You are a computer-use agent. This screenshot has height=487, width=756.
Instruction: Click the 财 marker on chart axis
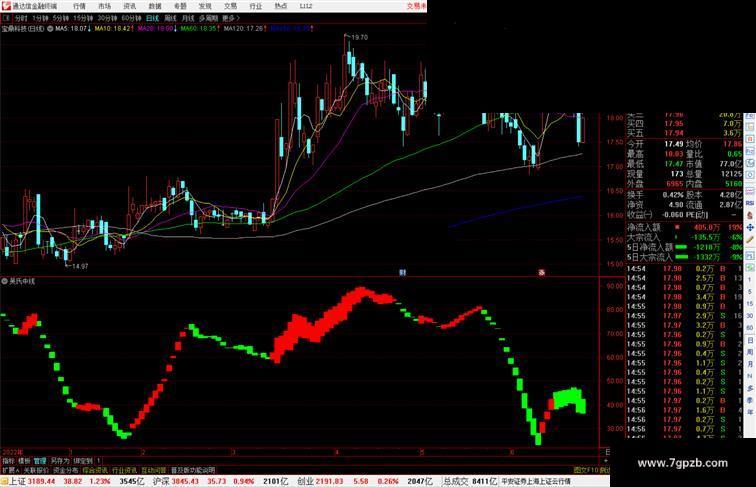click(x=403, y=272)
